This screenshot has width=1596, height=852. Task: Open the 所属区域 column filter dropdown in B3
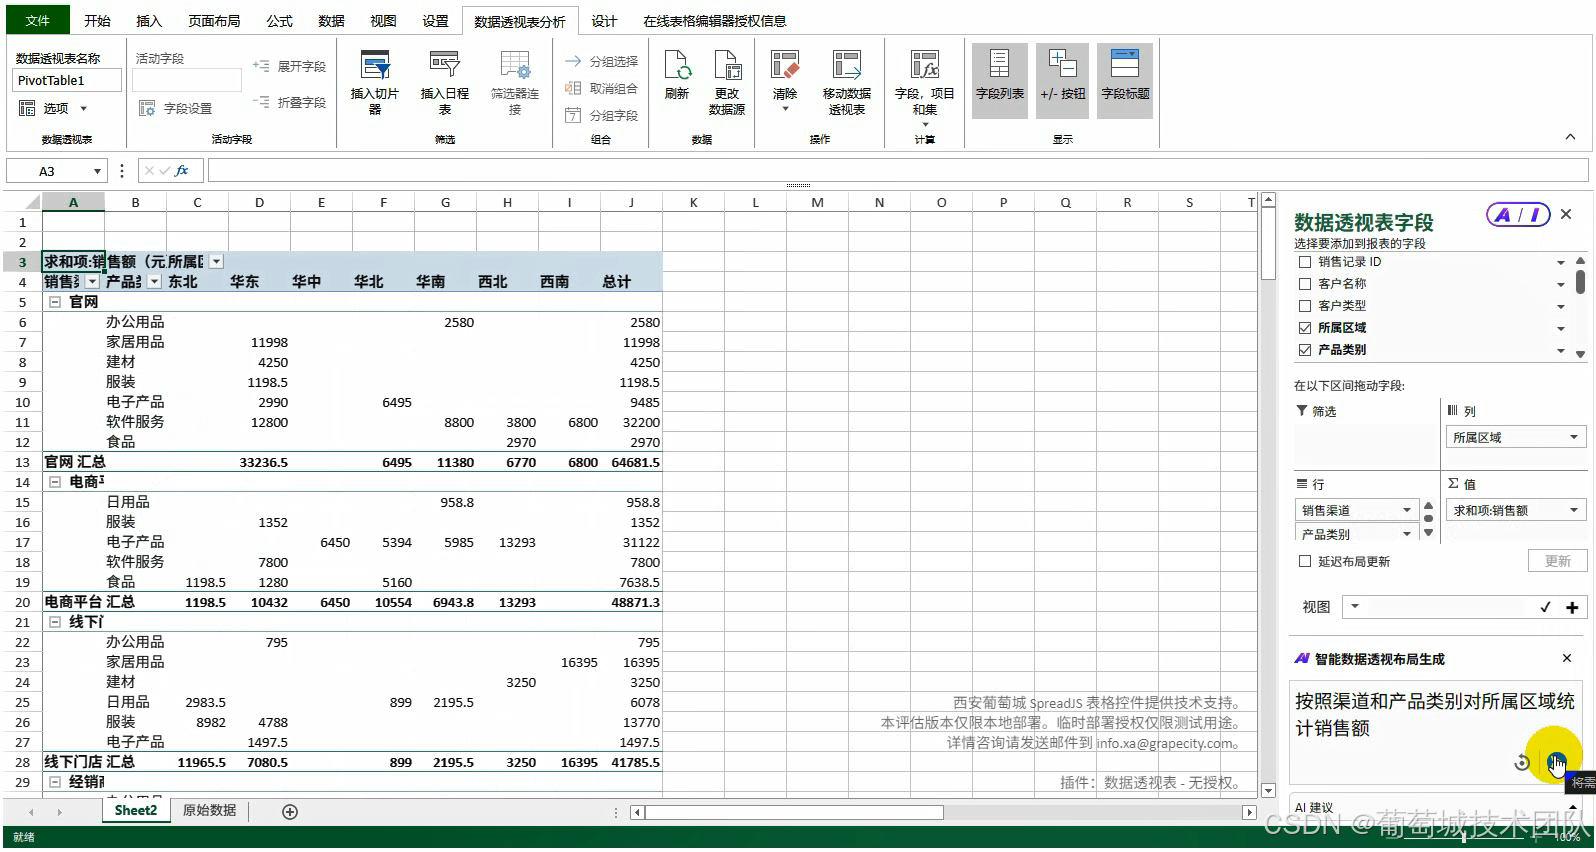[216, 262]
